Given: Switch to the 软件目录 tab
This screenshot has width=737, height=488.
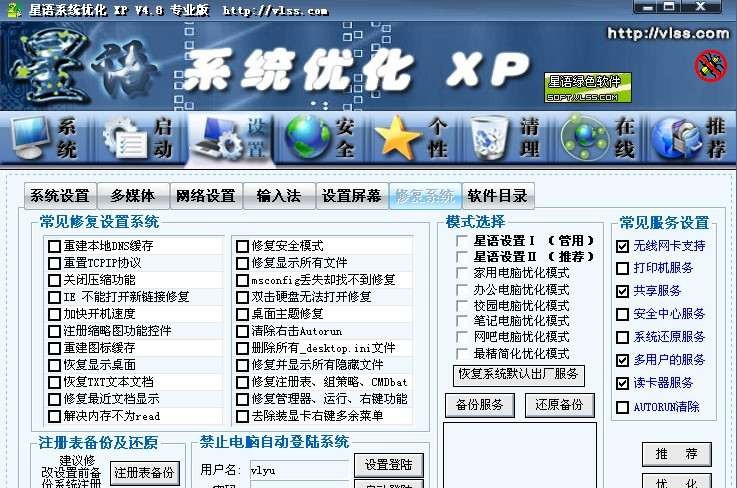Looking at the screenshot, I should click(498, 196).
